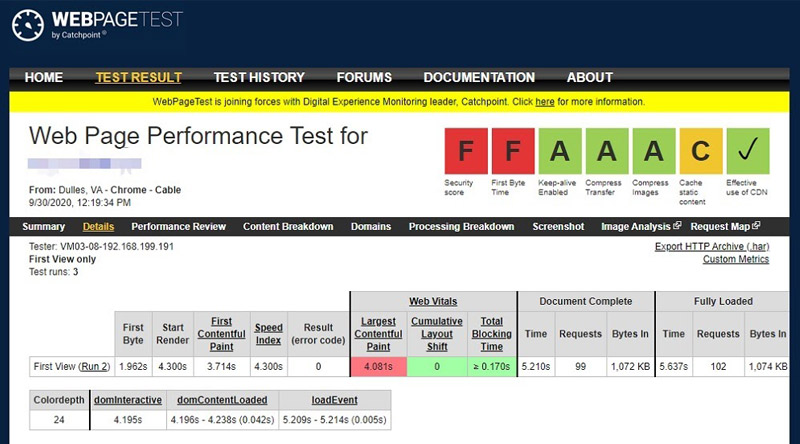The height and width of the screenshot is (444, 800).
Task: Open the Content Breakdown tab
Action: (288, 227)
